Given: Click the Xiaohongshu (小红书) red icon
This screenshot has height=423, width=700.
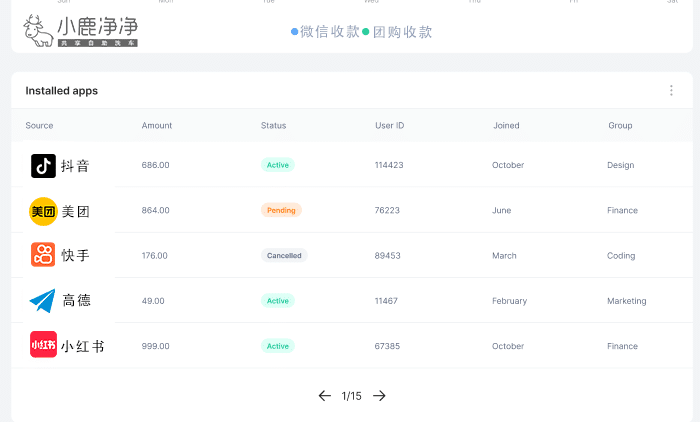Looking at the screenshot, I should [43, 345].
